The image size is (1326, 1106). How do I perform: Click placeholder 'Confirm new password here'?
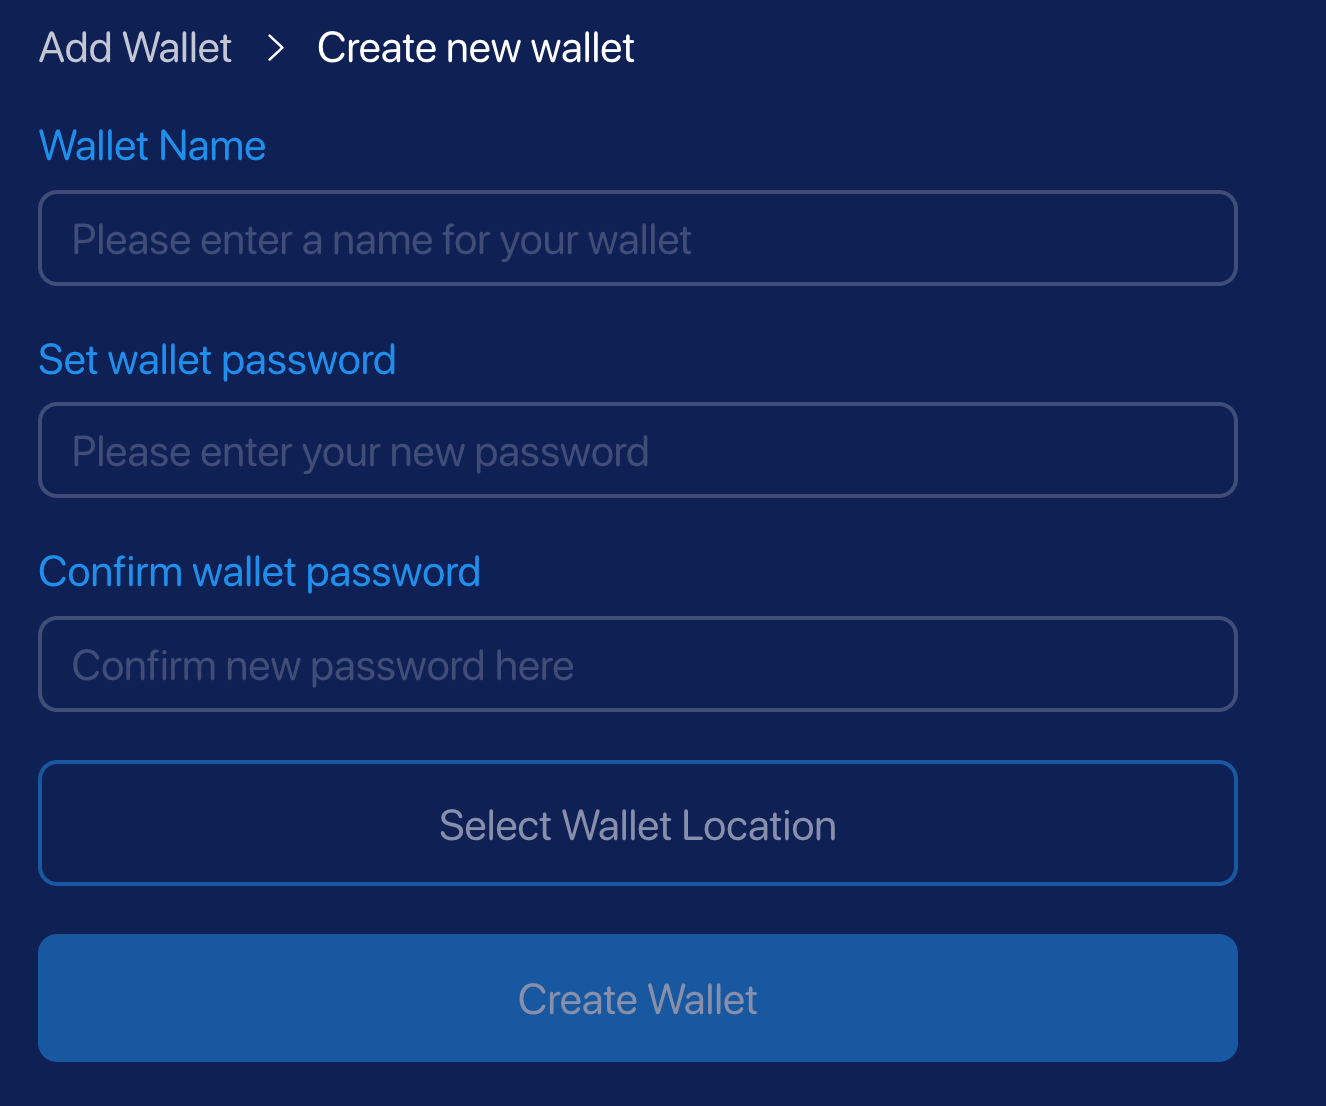[x=323, y=666]
